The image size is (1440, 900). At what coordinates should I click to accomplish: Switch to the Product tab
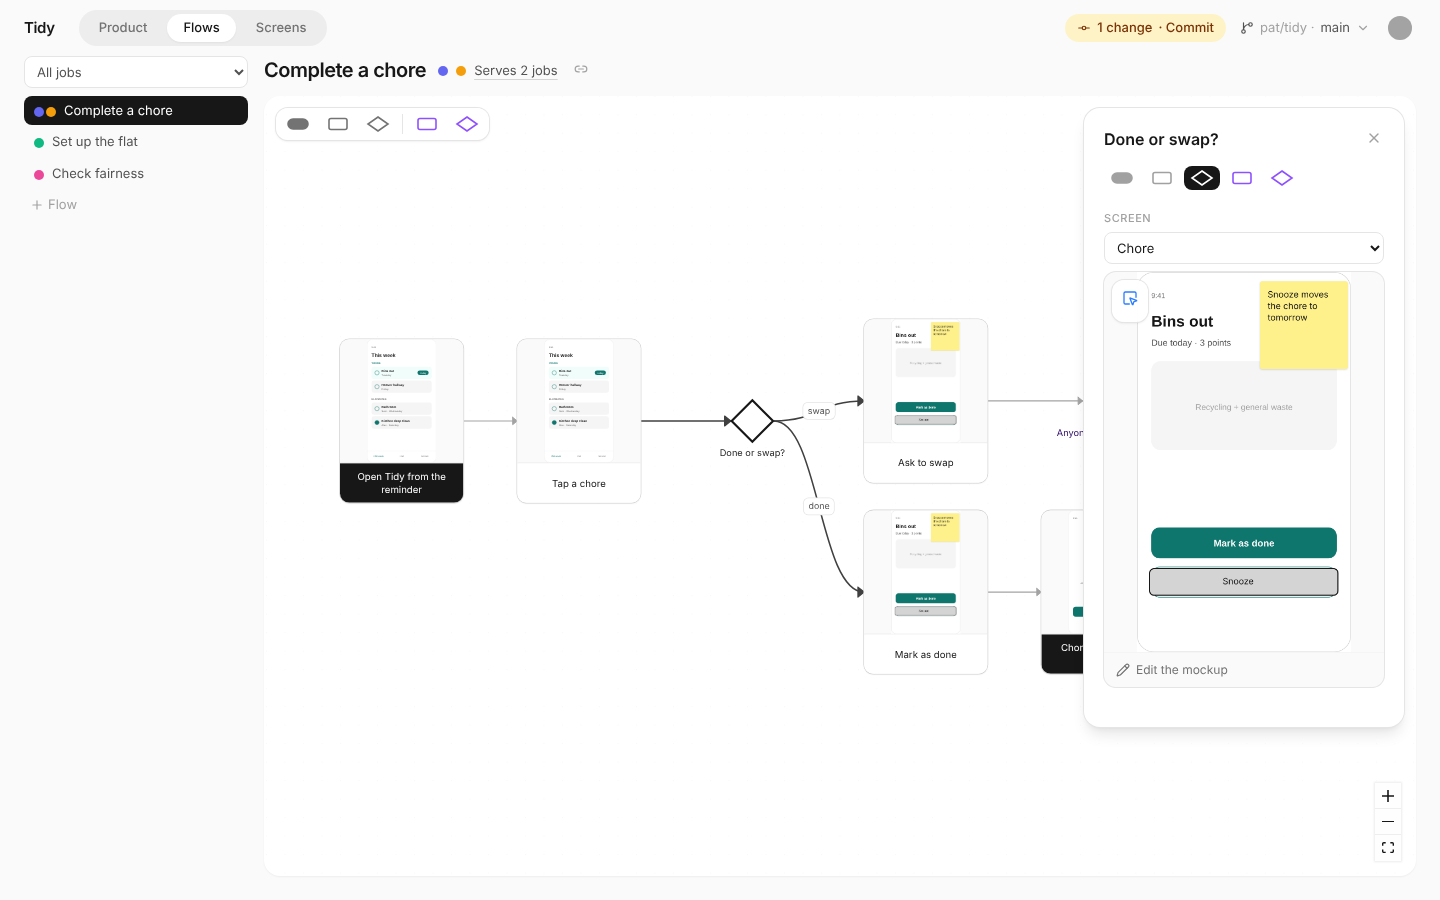123,28
